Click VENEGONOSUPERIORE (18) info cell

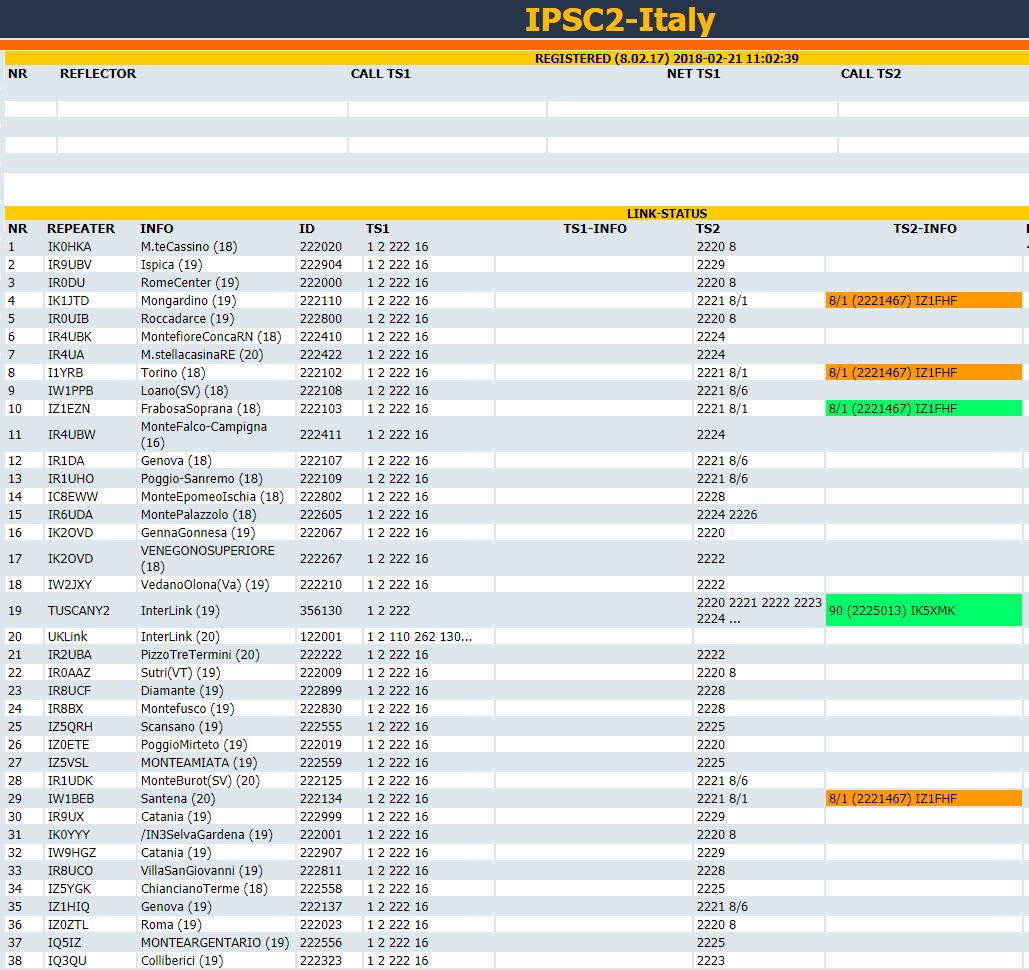pos(217,559)
